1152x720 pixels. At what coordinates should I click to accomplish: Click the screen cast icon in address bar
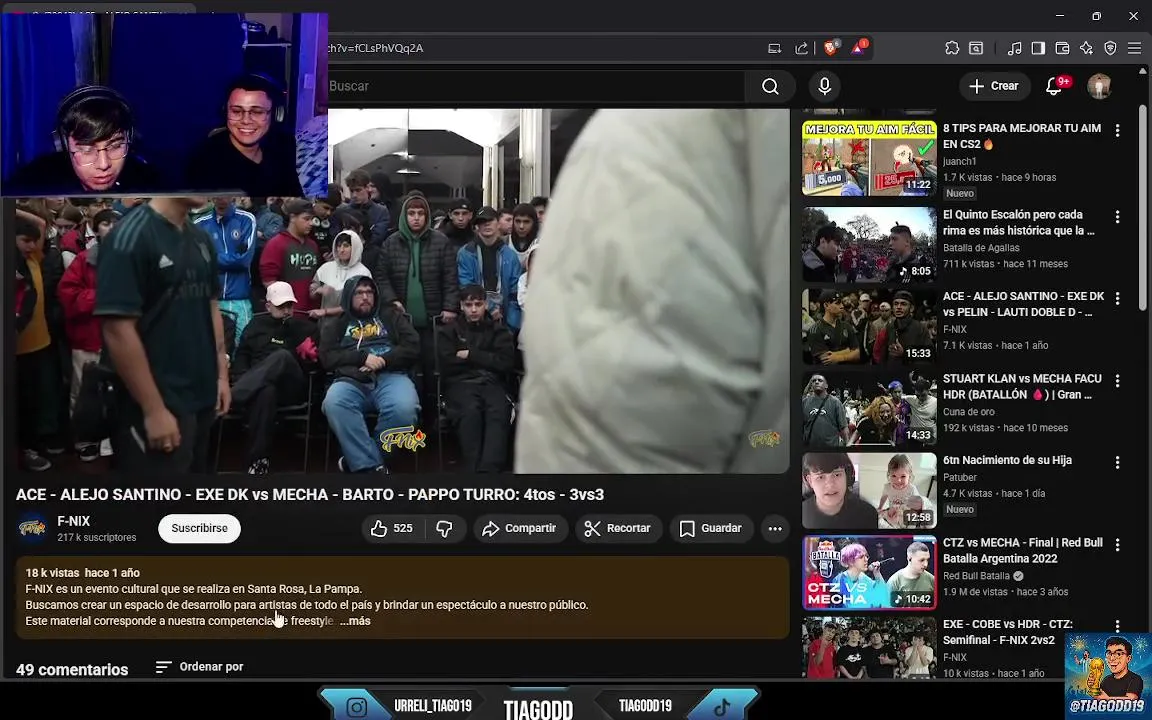[x=774, y=48]
